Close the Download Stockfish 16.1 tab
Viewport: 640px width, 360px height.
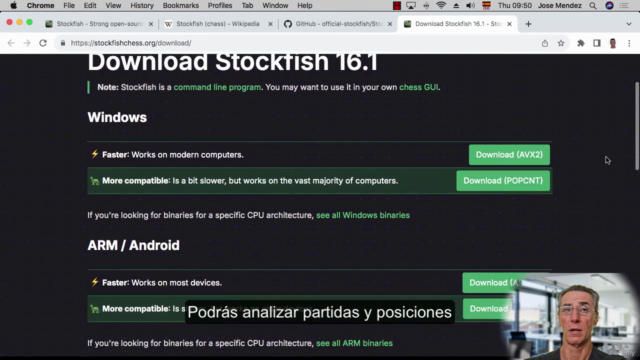point(509,24)
